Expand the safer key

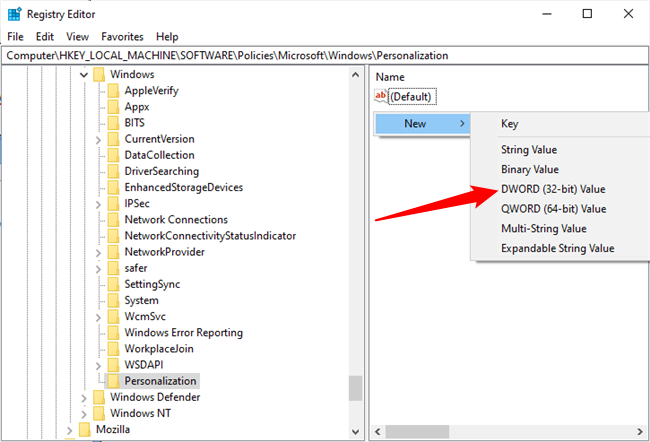point(98,269)
